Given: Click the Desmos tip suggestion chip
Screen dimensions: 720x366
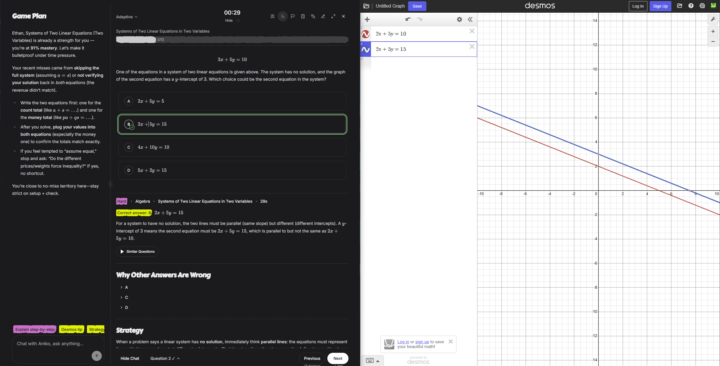Looking at the screenshot, I should pyautogui.click(x=72, y=329).
